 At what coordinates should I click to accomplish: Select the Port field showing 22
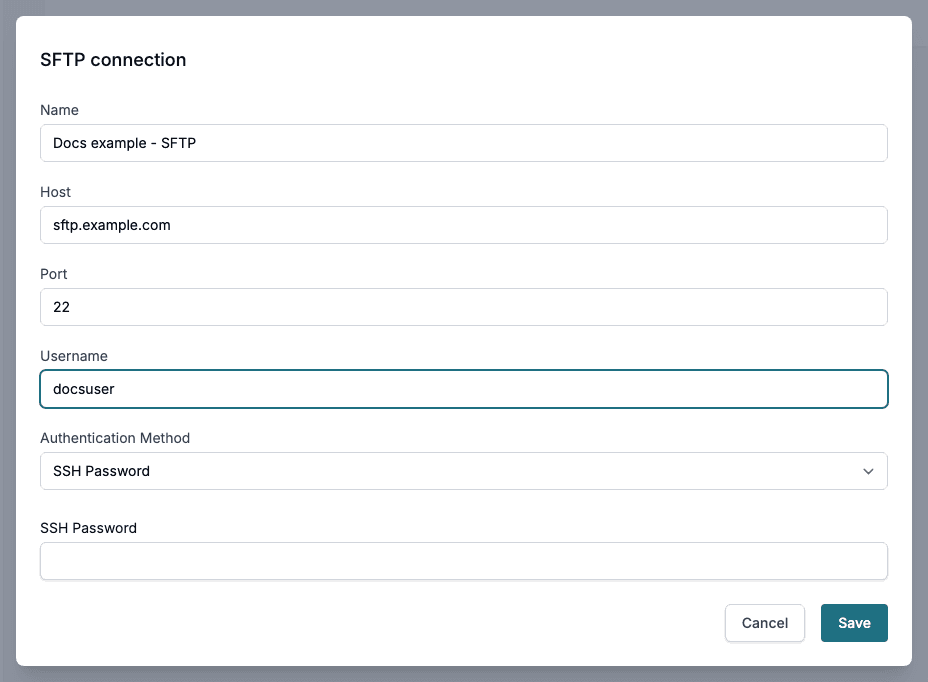pyautogui.click(x=463, y=307)
